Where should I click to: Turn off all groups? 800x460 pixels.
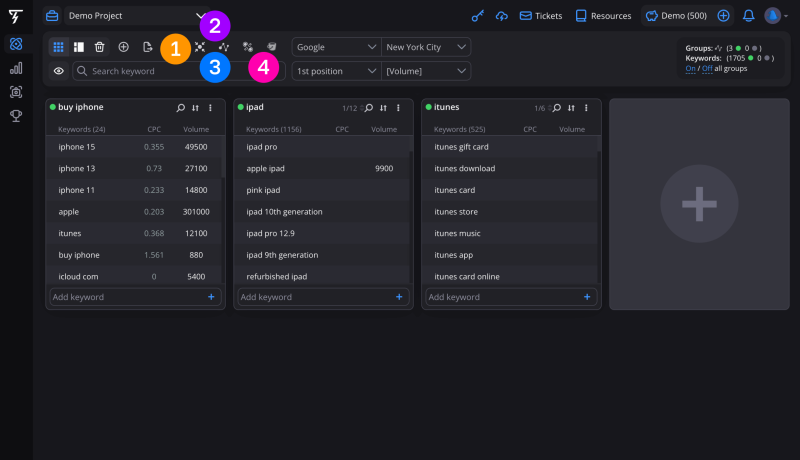click(706, 67)
